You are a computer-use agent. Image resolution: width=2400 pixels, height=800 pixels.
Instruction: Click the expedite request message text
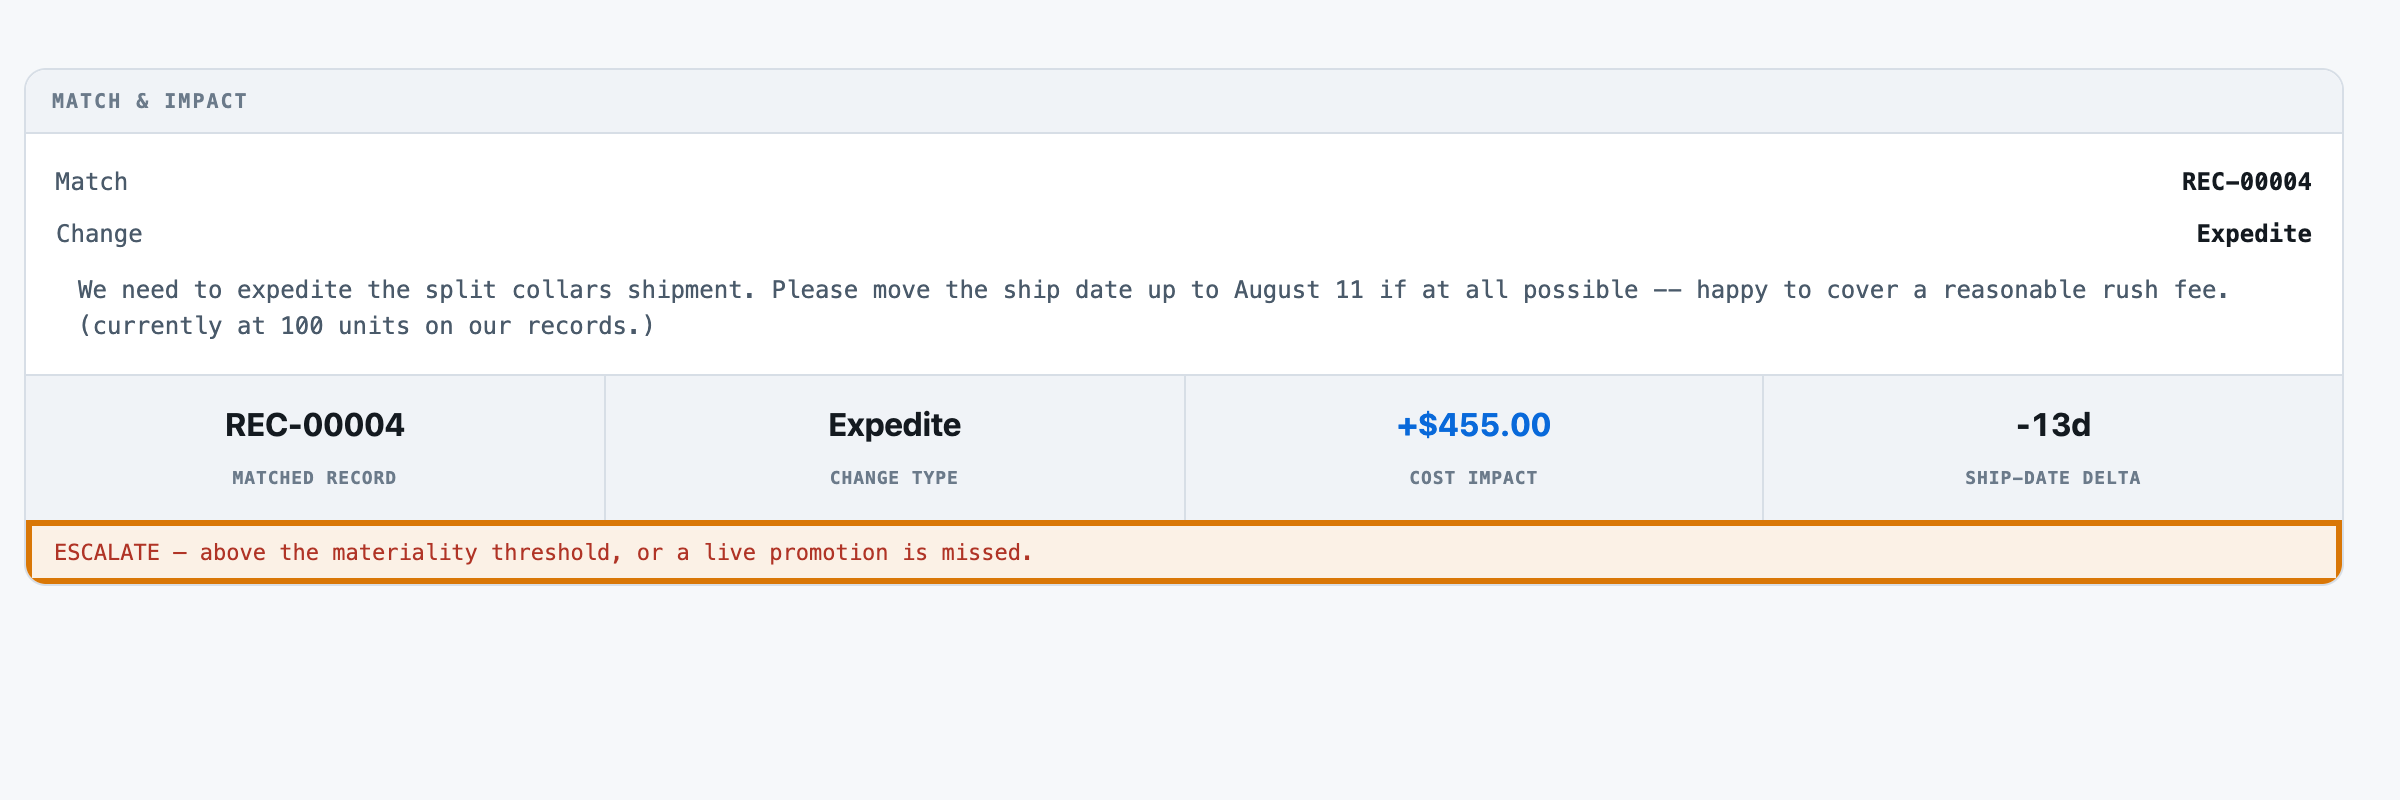tap(1154, 290)
